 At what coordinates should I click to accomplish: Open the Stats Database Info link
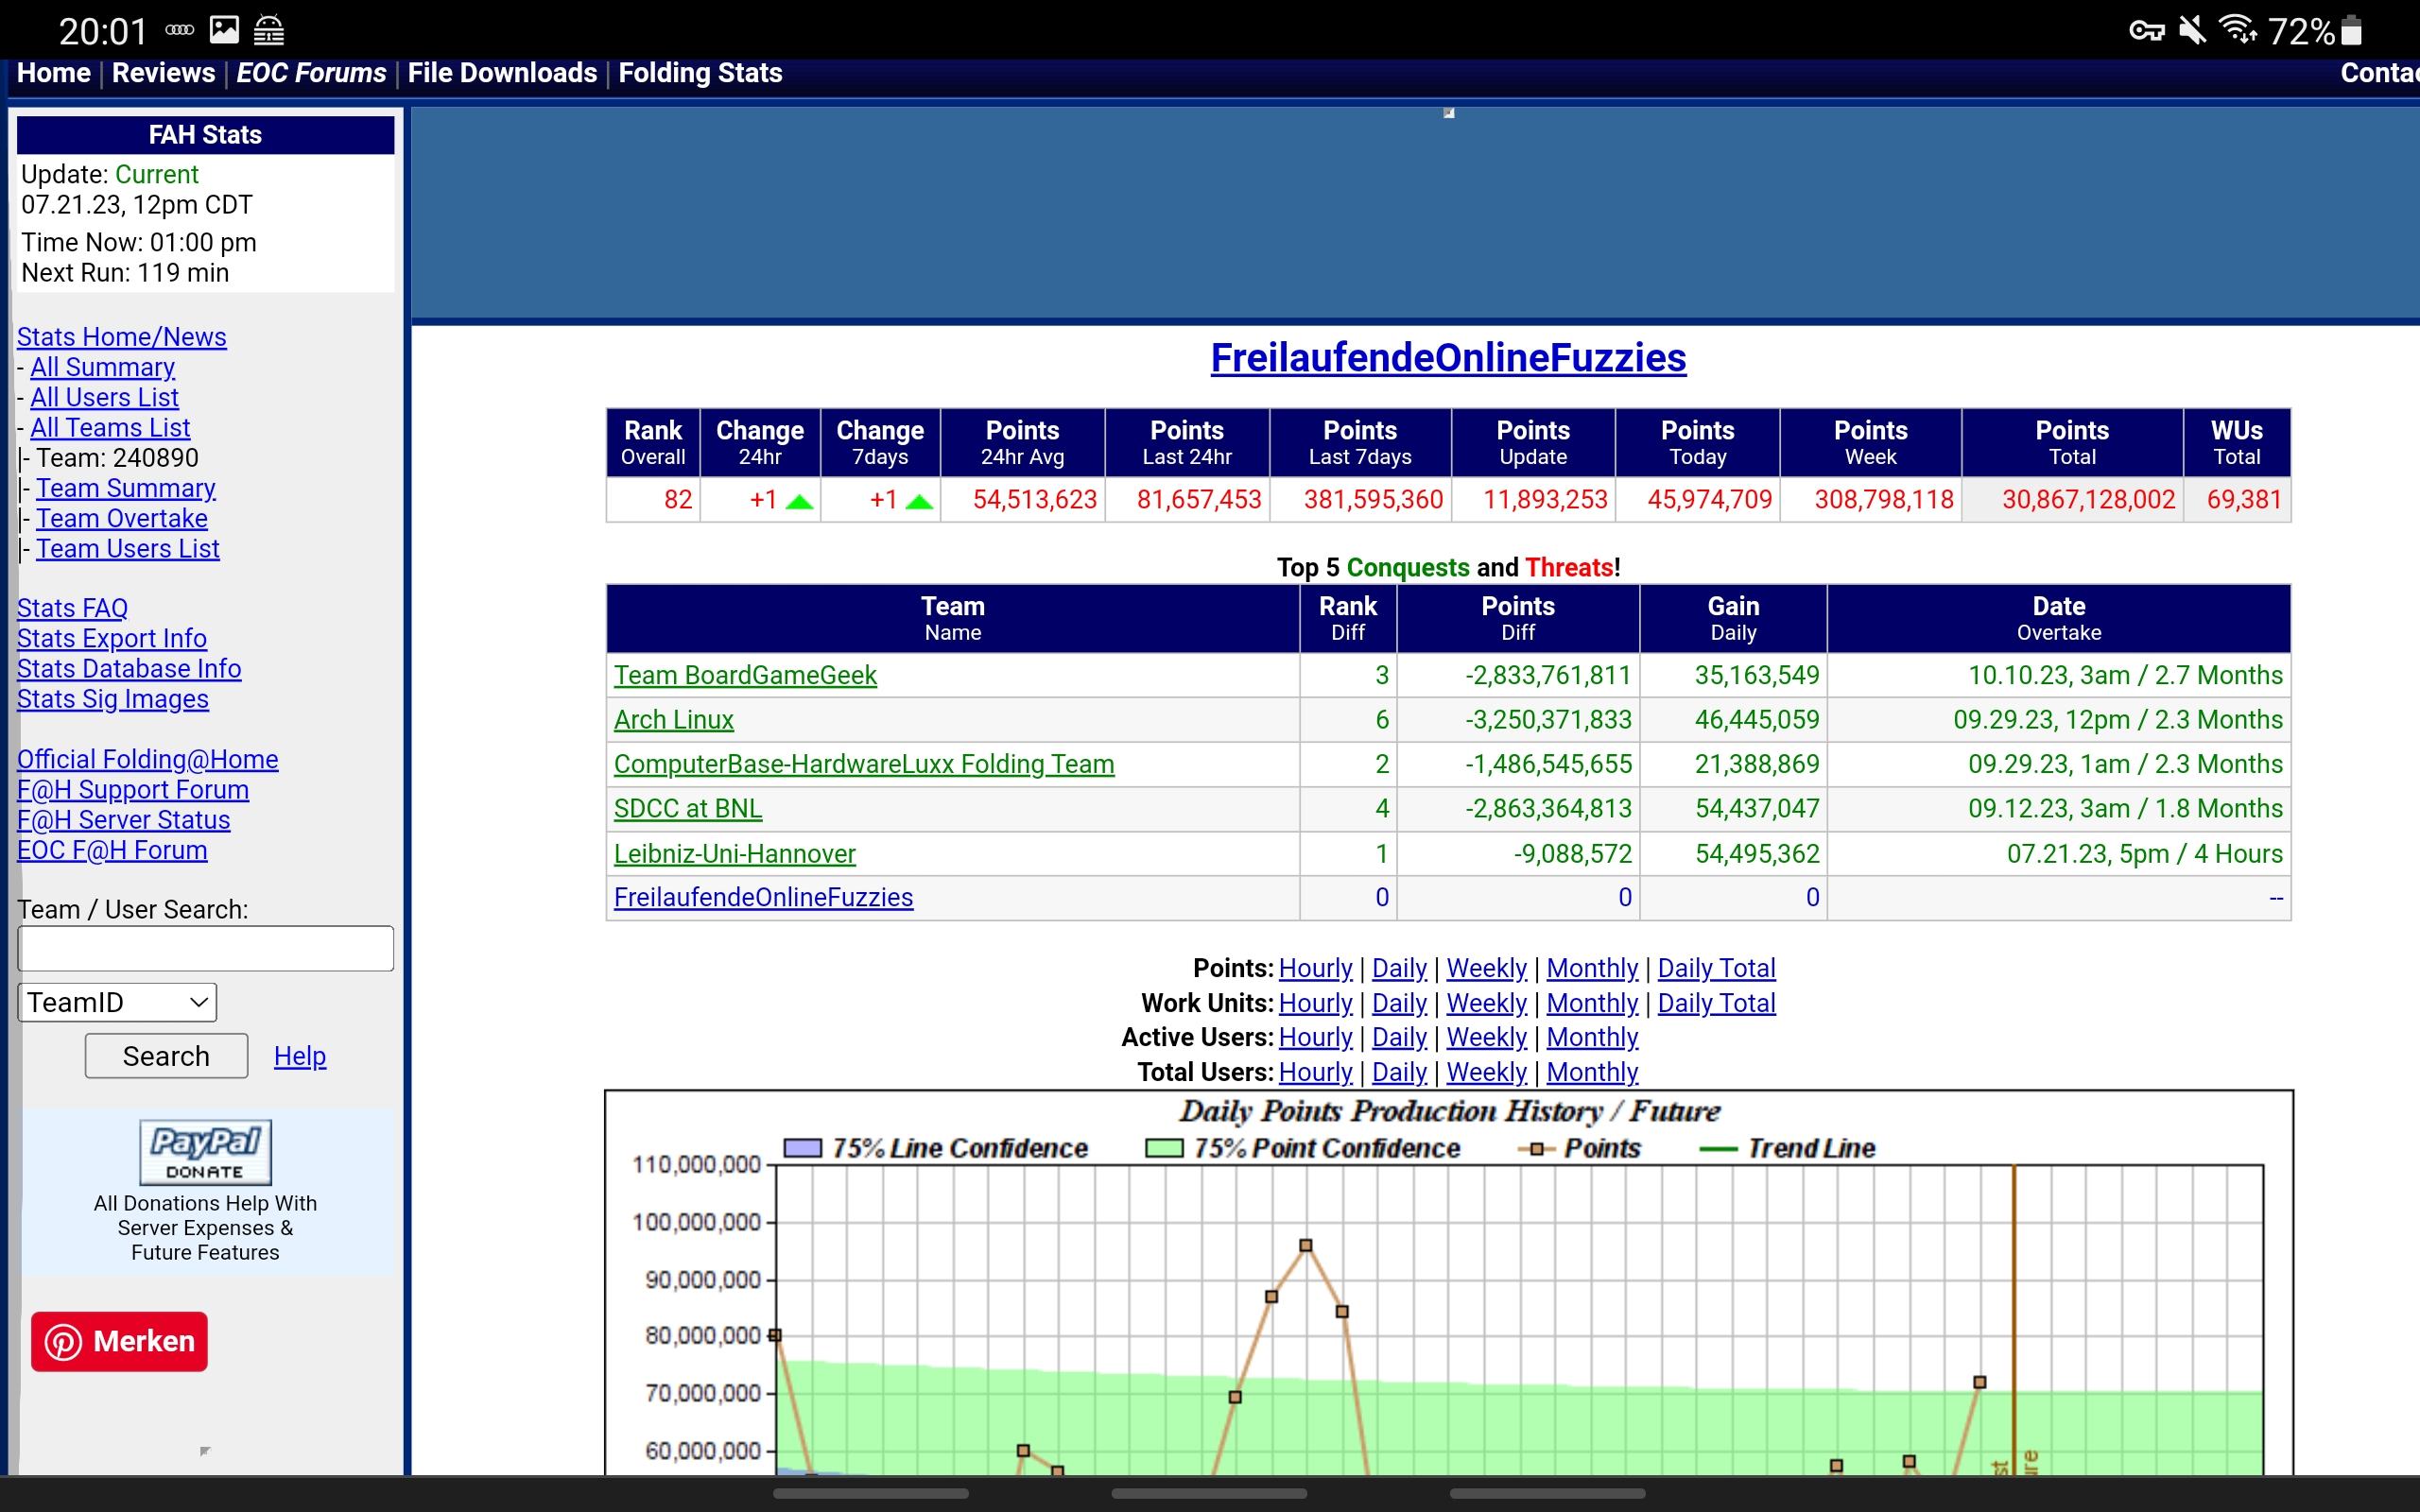coord(129,668)
